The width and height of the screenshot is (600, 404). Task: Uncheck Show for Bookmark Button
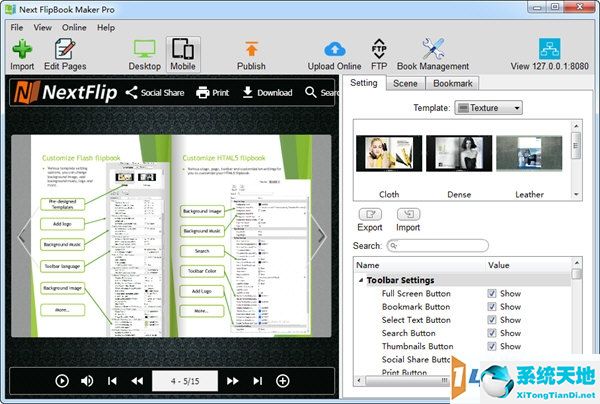click(492, 307)
